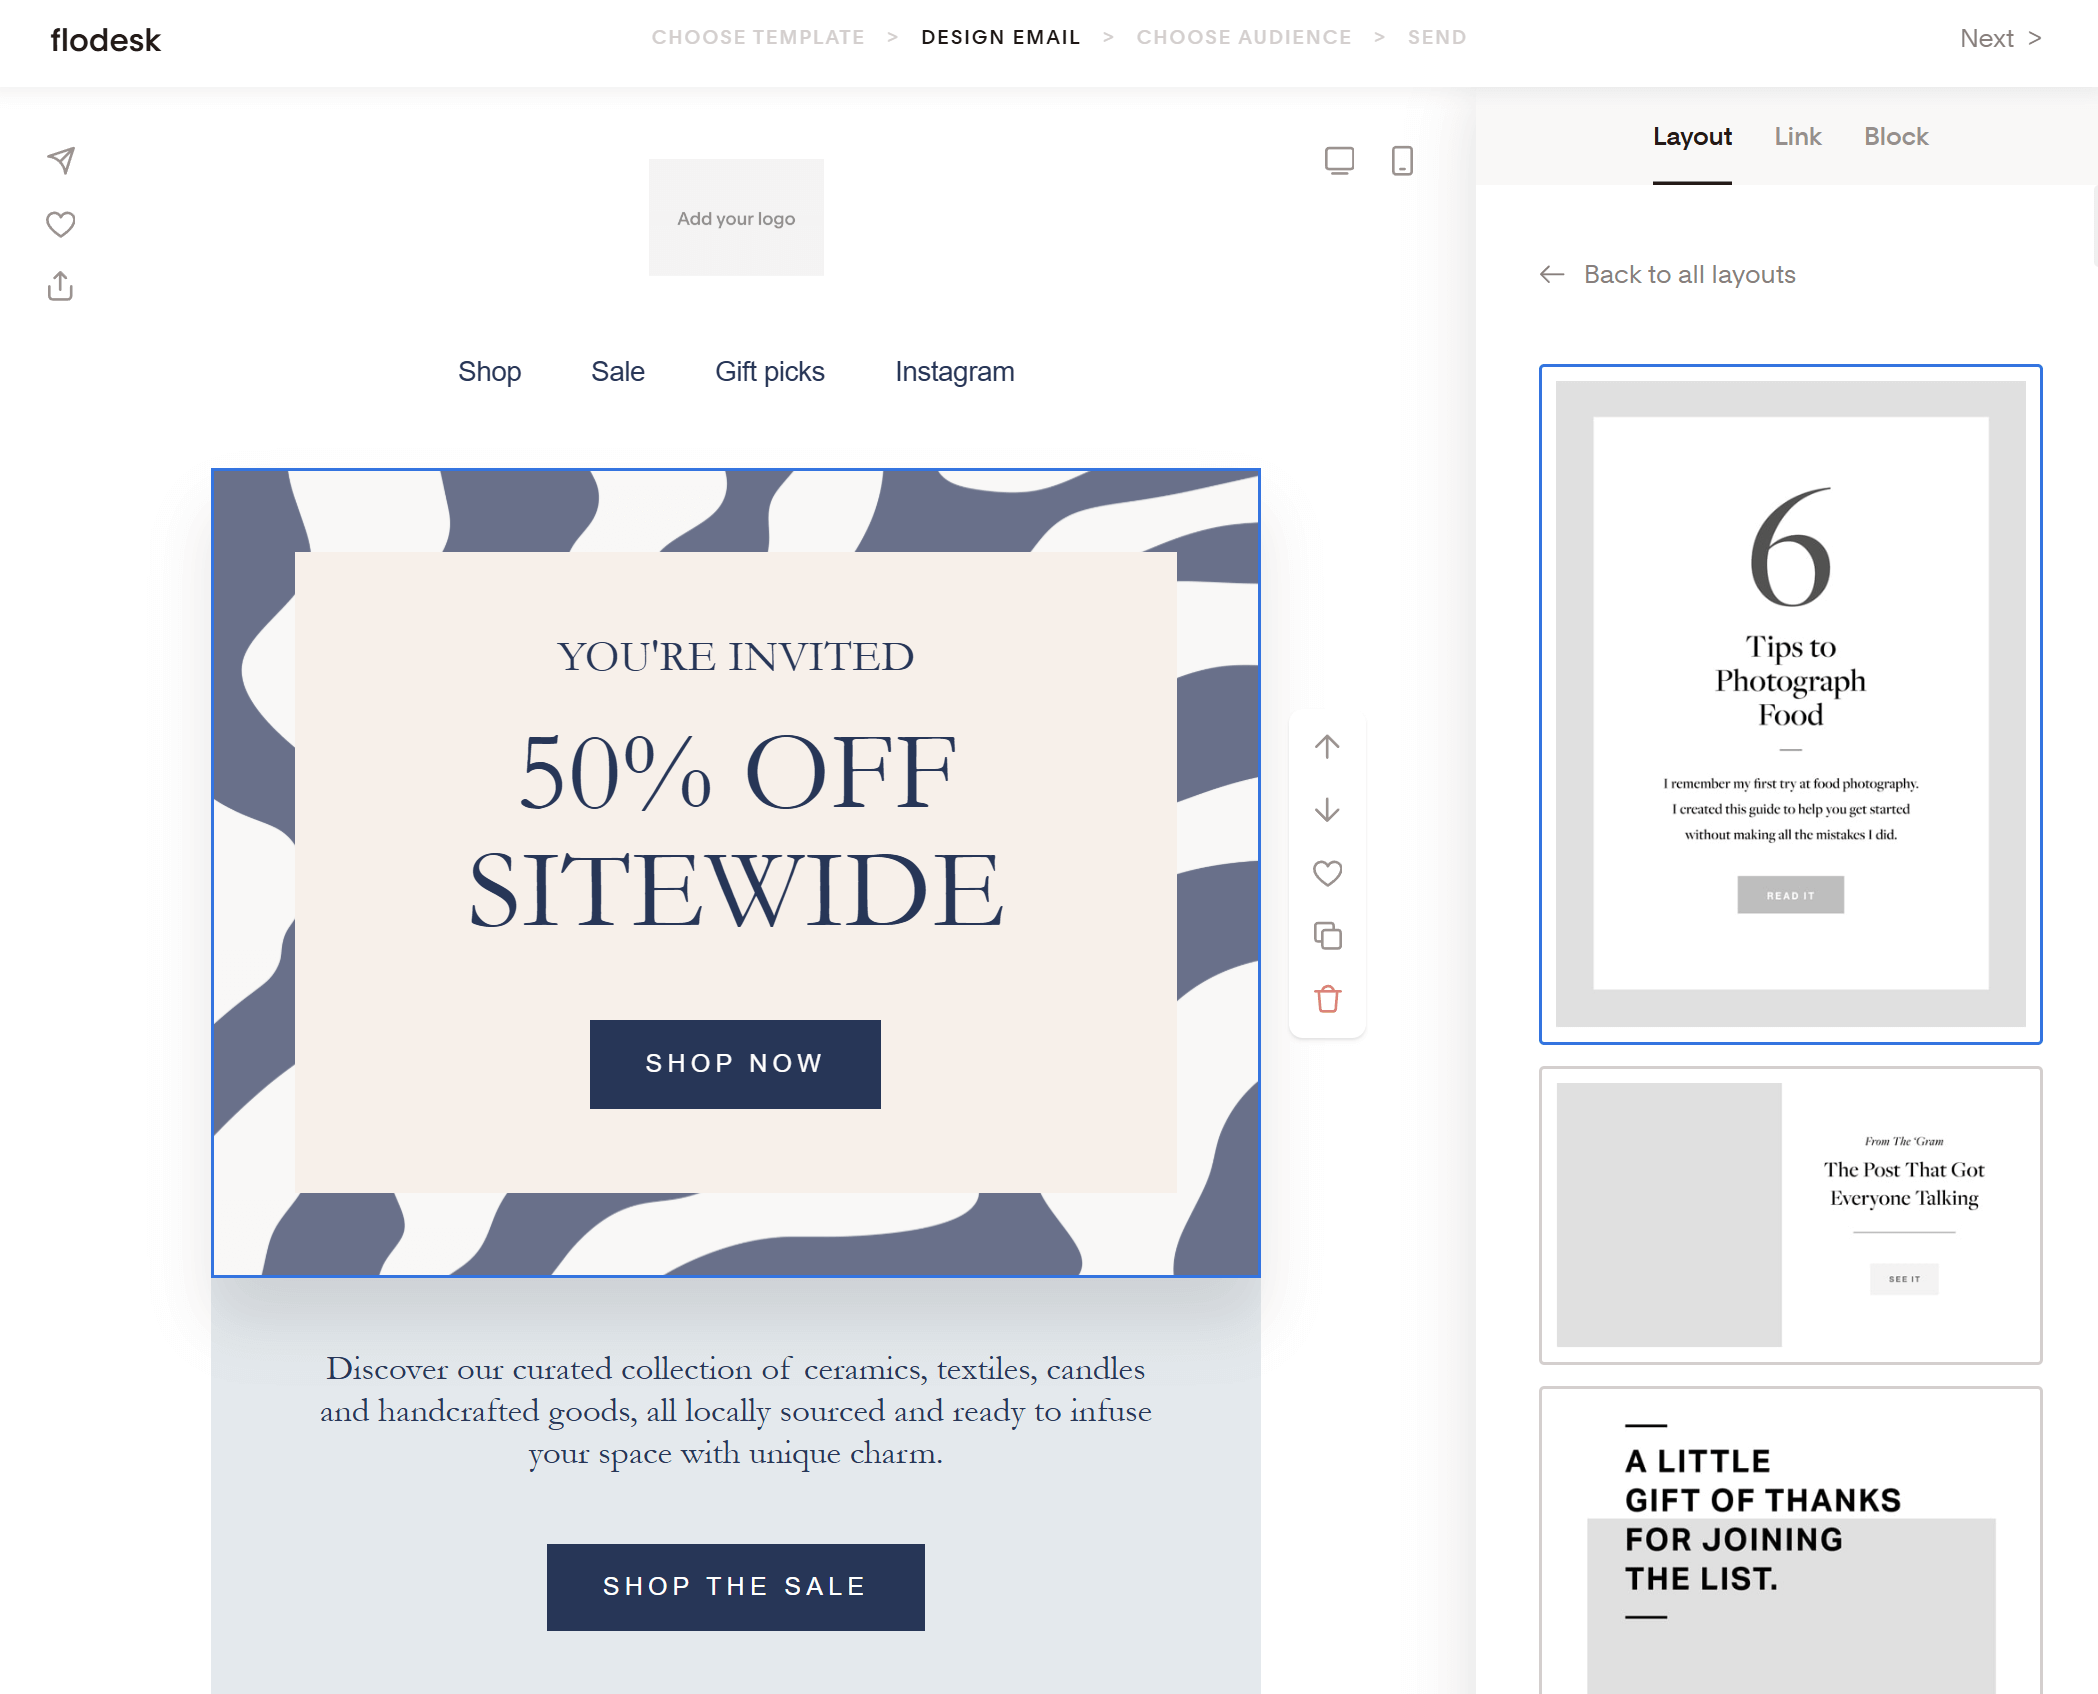
Task: Switch to the Block tab
Action: click(1895, 136)
